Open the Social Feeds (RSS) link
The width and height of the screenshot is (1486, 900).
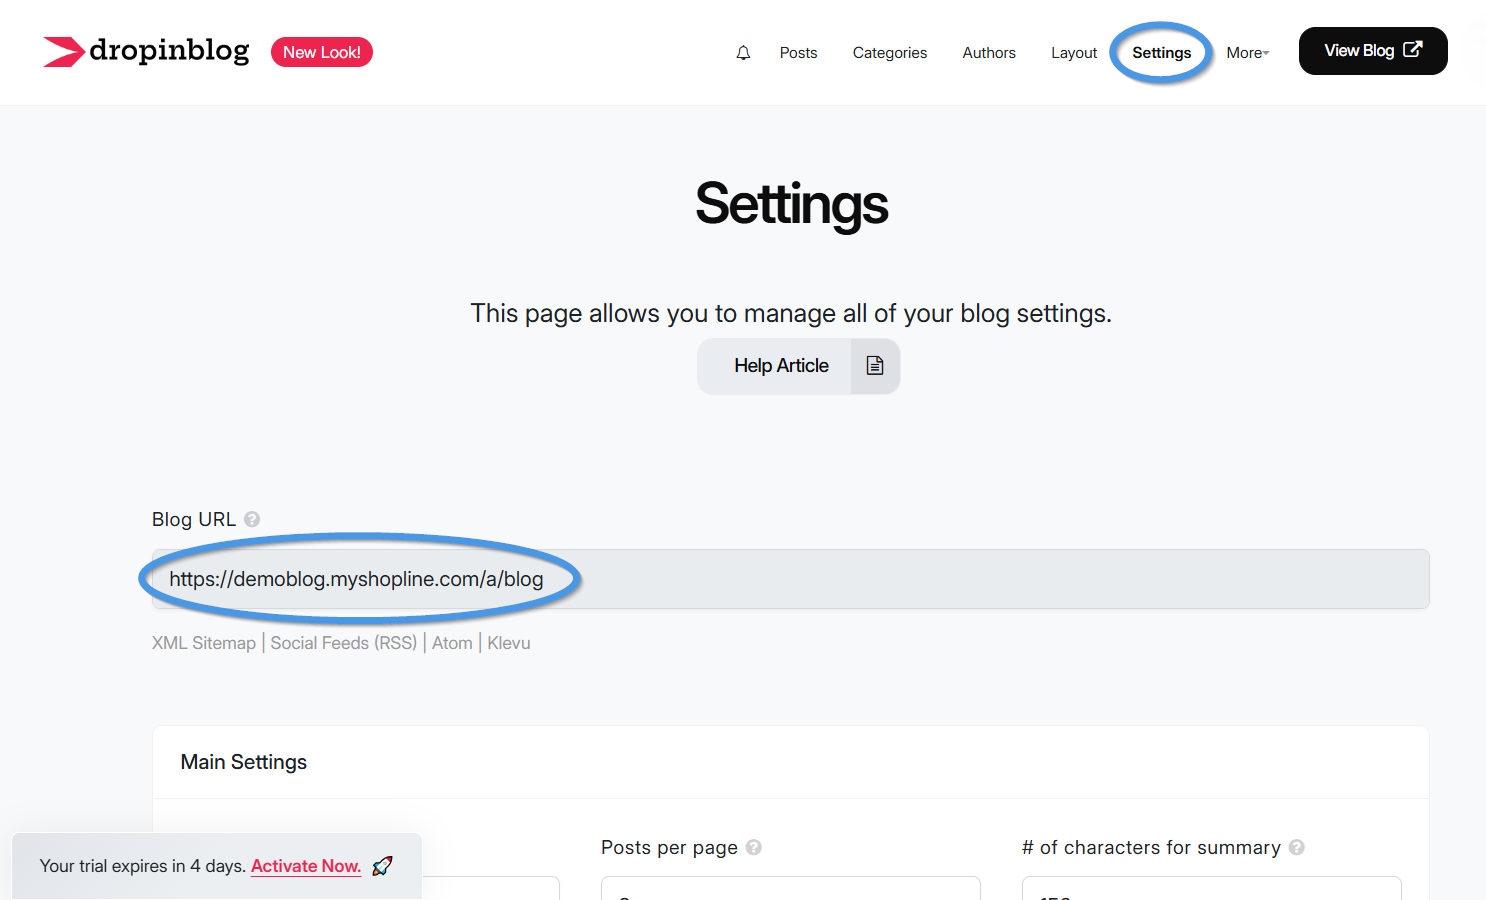click(343, 643)
